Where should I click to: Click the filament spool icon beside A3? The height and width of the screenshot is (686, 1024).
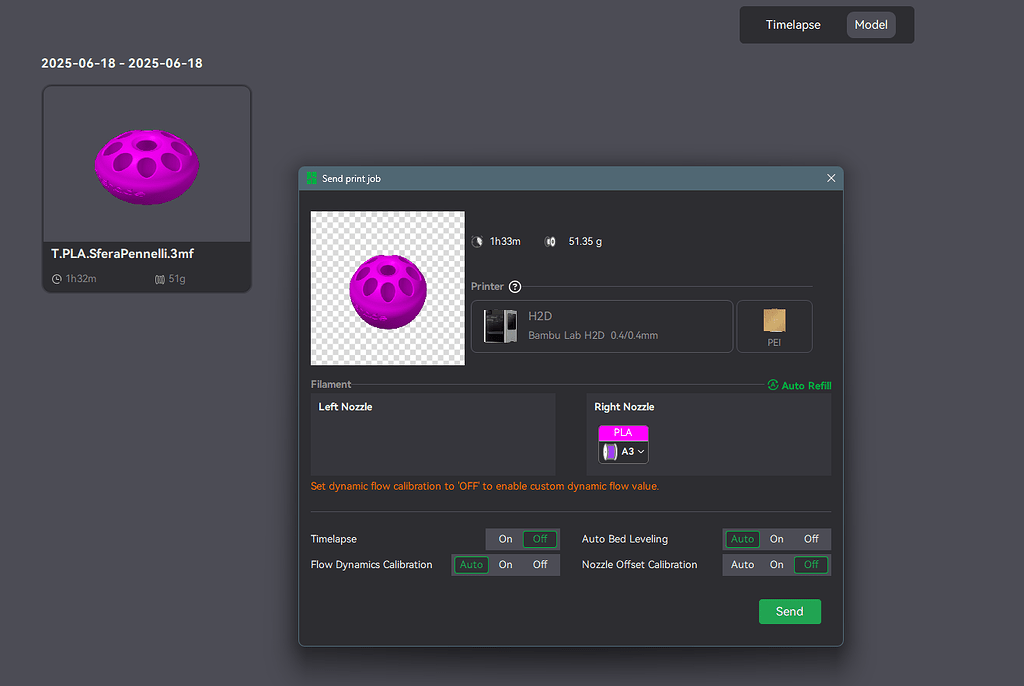(x=609, y=451)
